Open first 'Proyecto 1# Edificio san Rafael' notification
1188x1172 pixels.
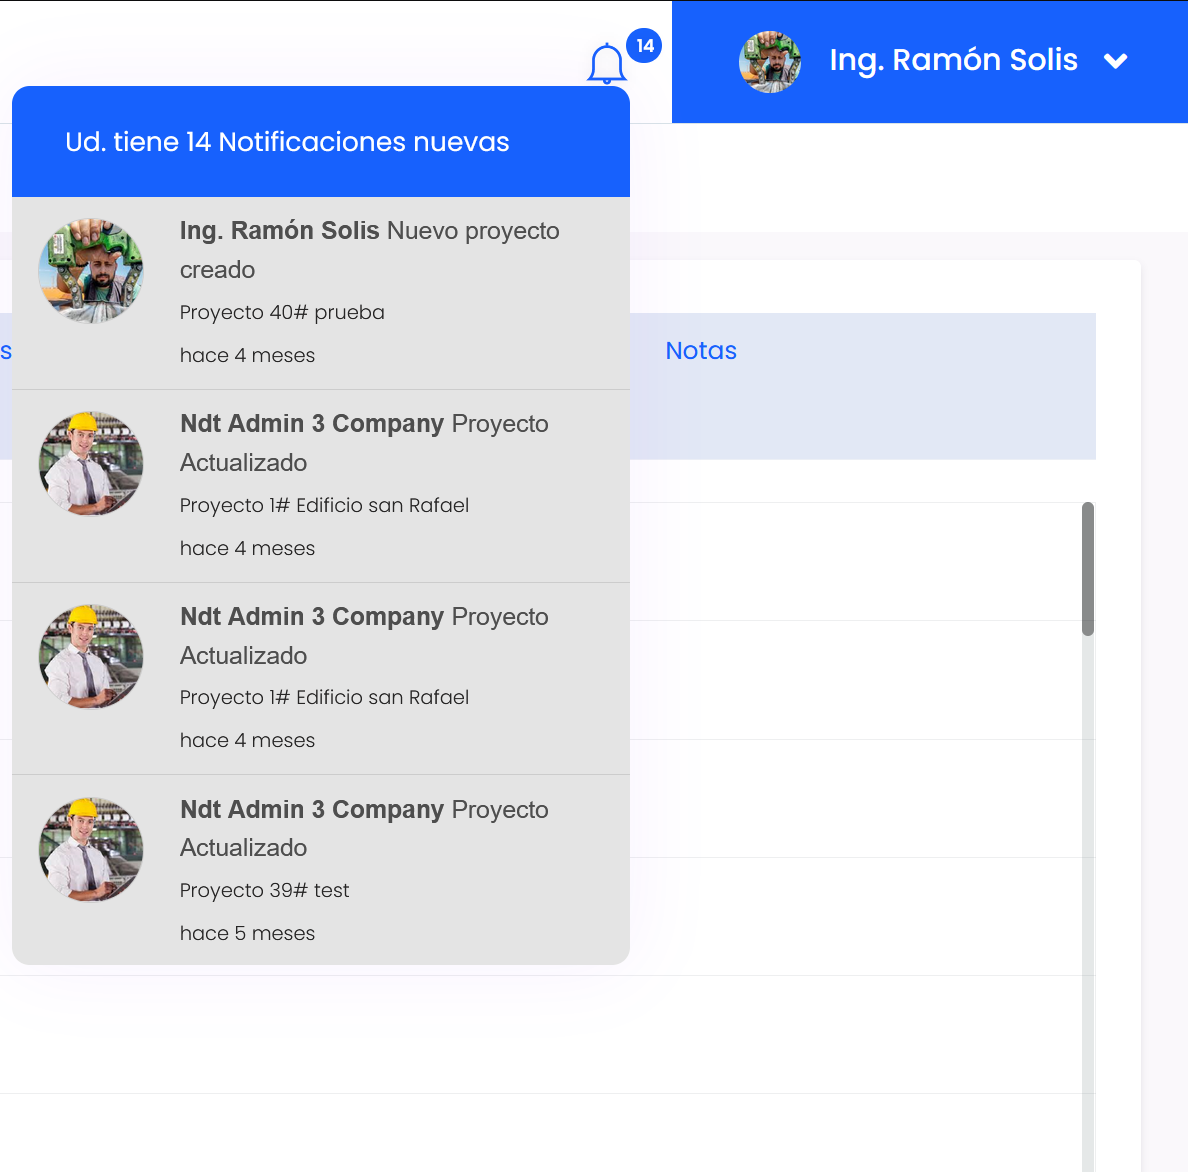[324, 505]
